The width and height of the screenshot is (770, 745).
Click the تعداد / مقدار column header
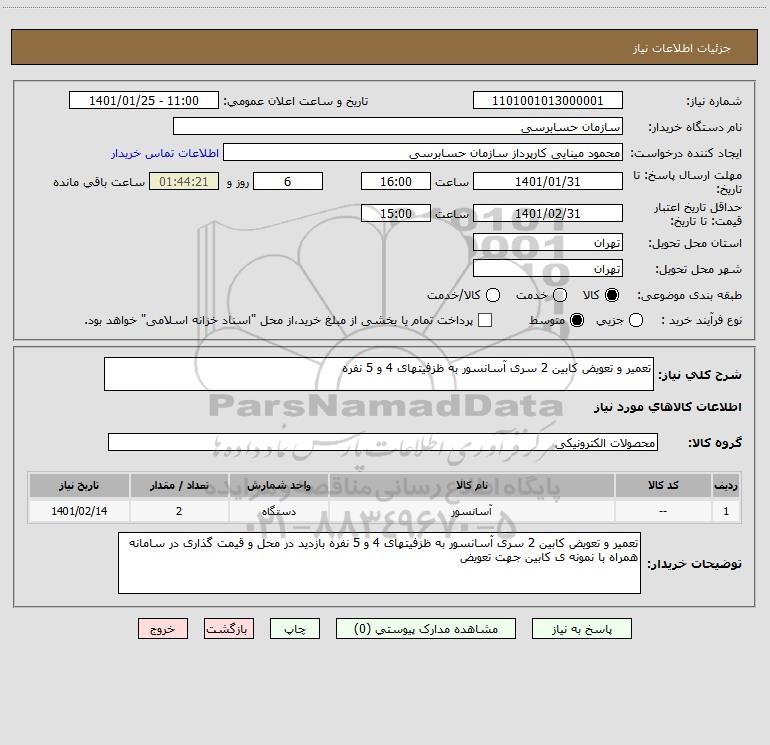click(x=179, y=486)
